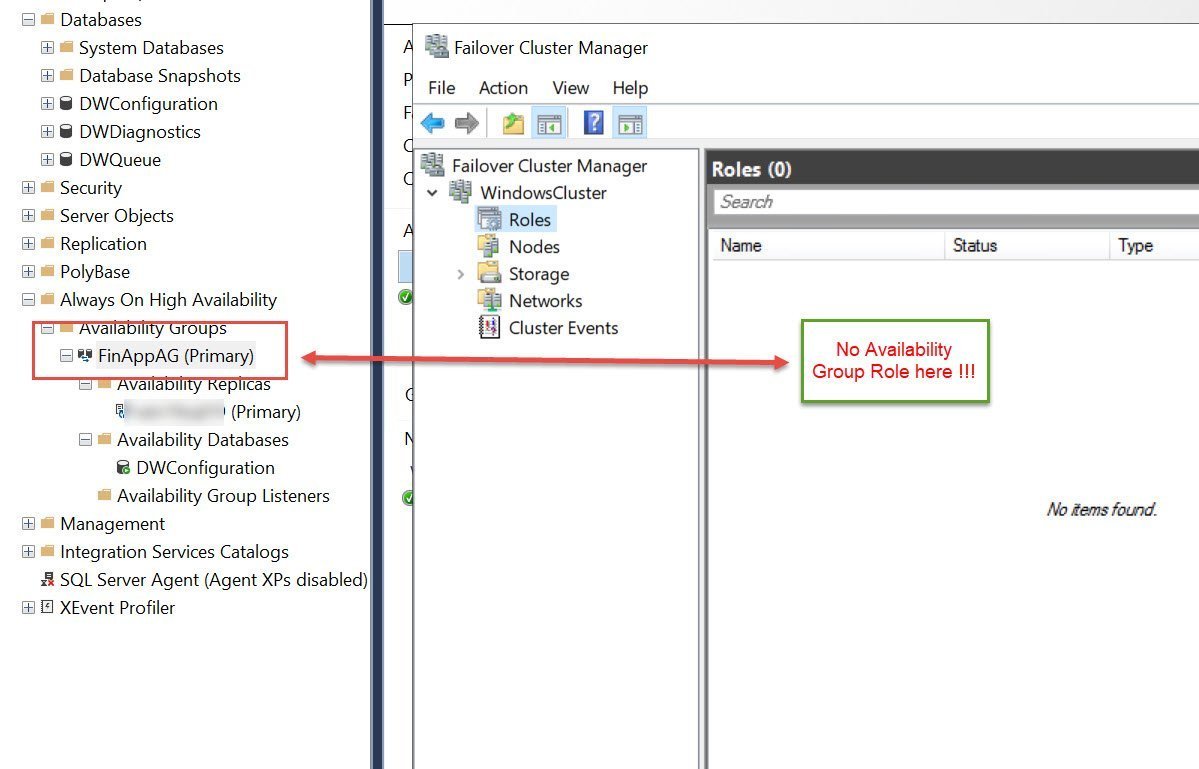Screen dimensions: 1199x769
Task: Click the Storage folder icon in cluster tree
Action: click(x=489, y=272)
